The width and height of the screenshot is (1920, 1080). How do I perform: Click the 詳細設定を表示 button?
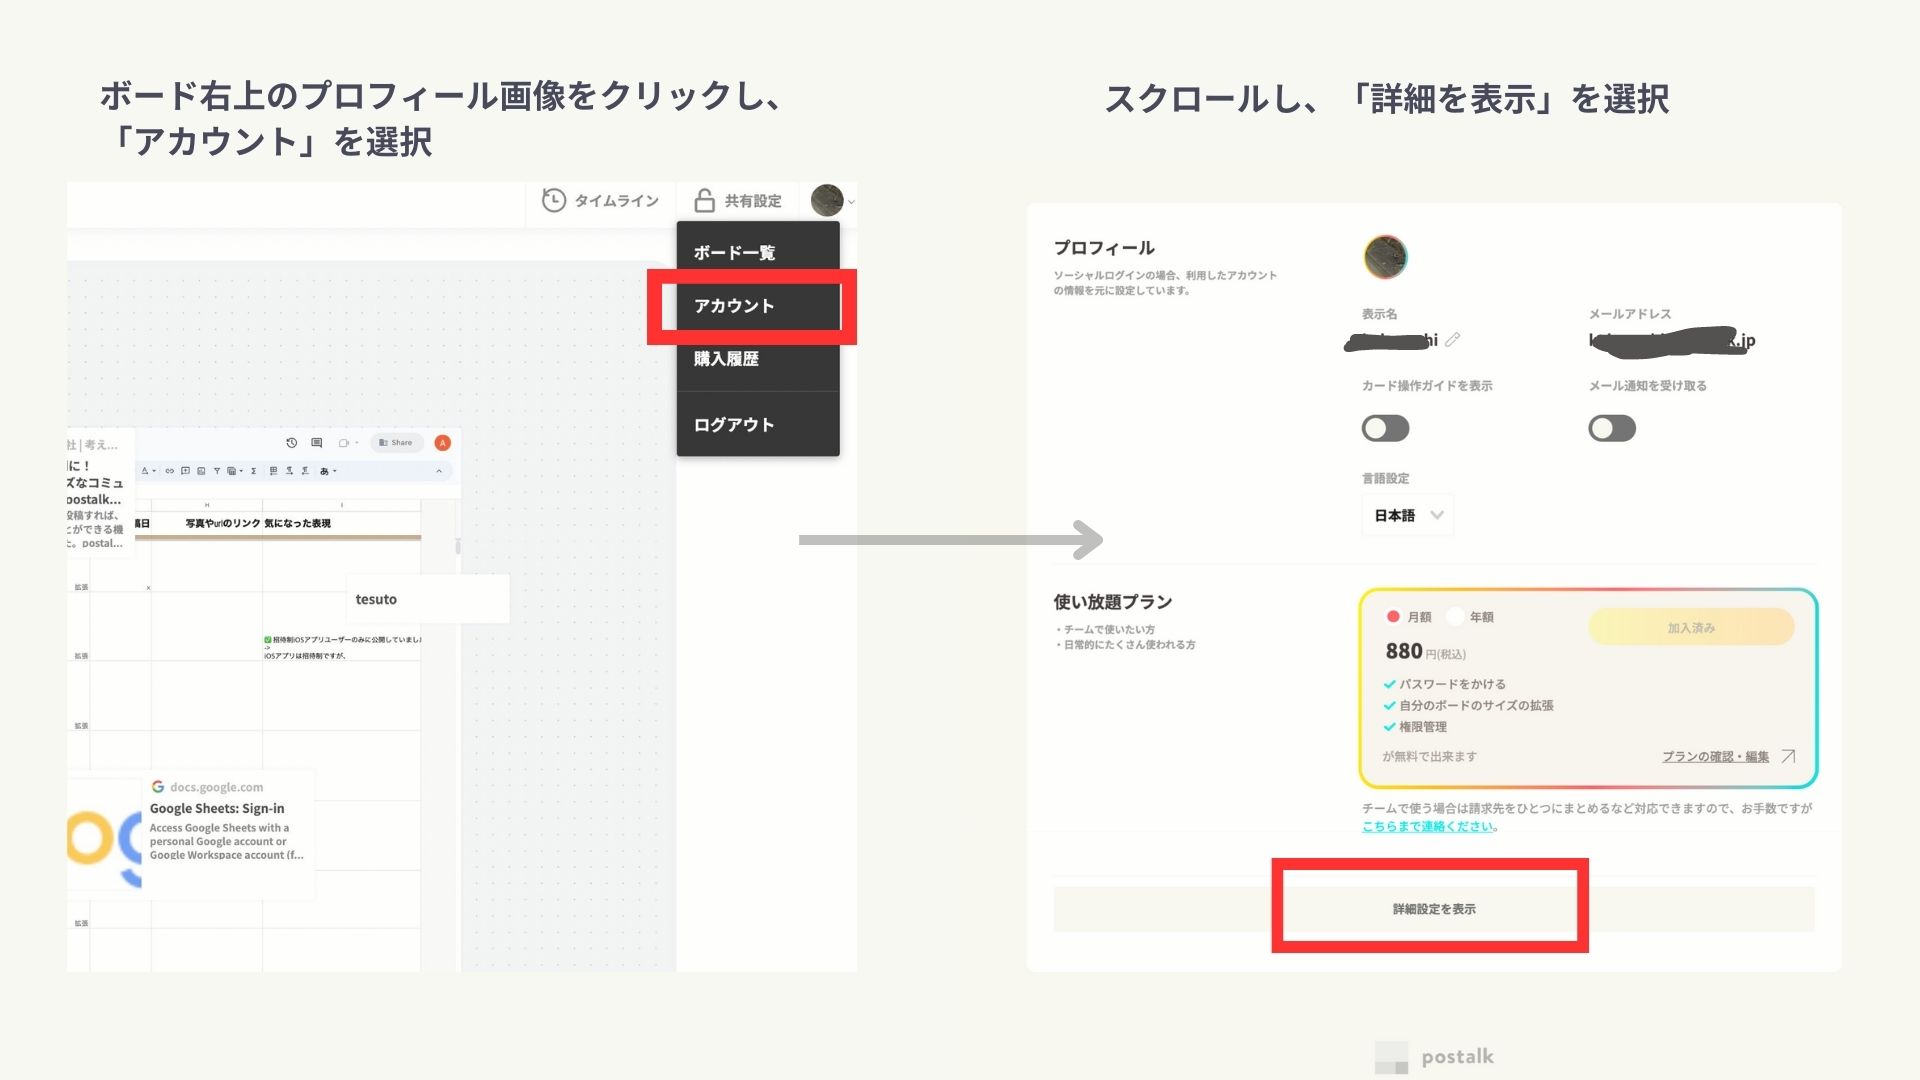pos(1433,909)
